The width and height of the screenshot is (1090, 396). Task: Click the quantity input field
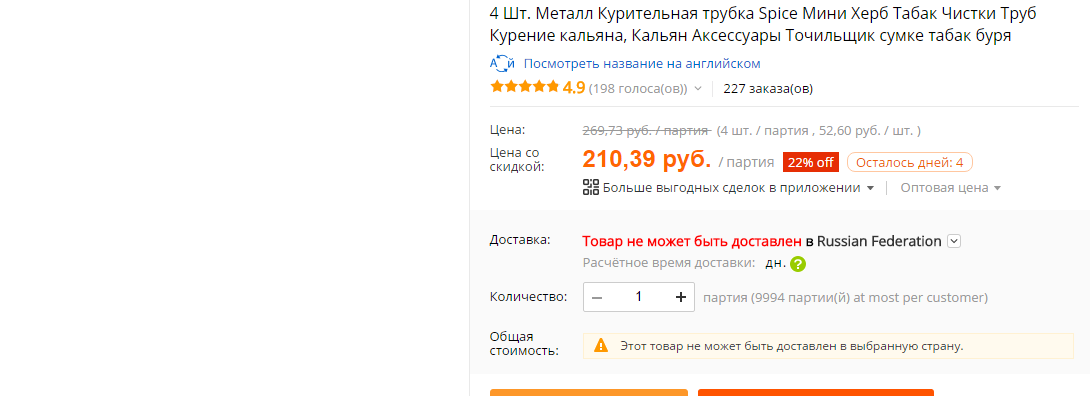tap(639, 297)
